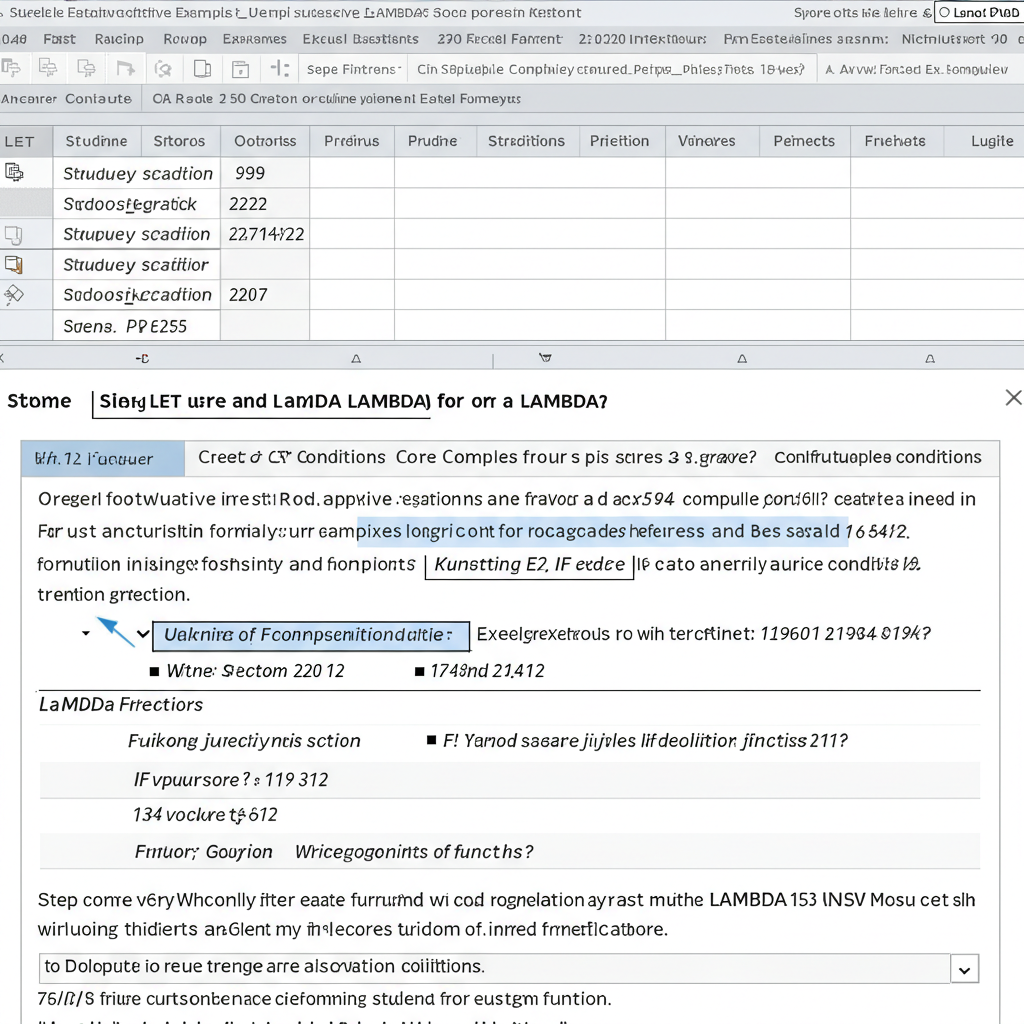Click the page layout icon in toolbar
1024x1024 pixels.
tap(202, 69)
